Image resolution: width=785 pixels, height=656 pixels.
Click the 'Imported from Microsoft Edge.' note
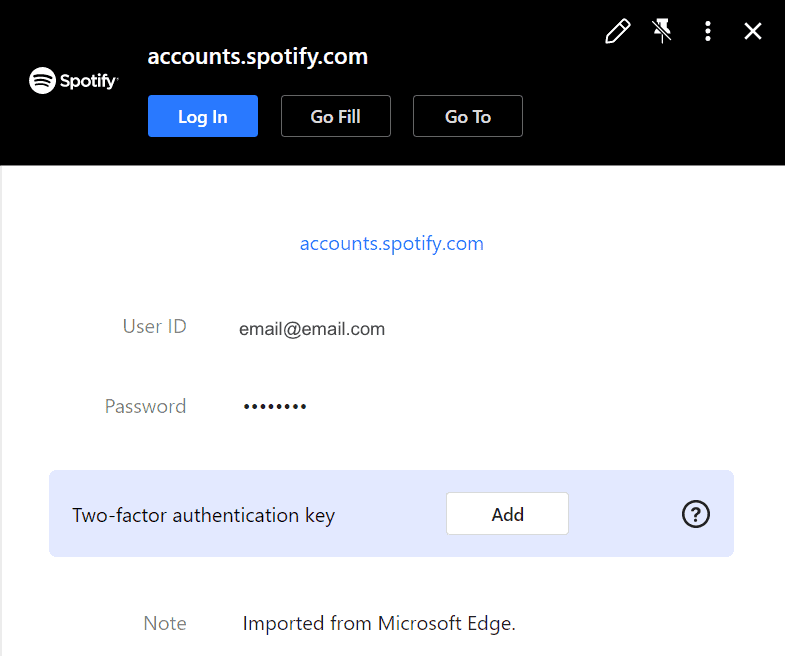pyautogui.click(x=379, y=624)
